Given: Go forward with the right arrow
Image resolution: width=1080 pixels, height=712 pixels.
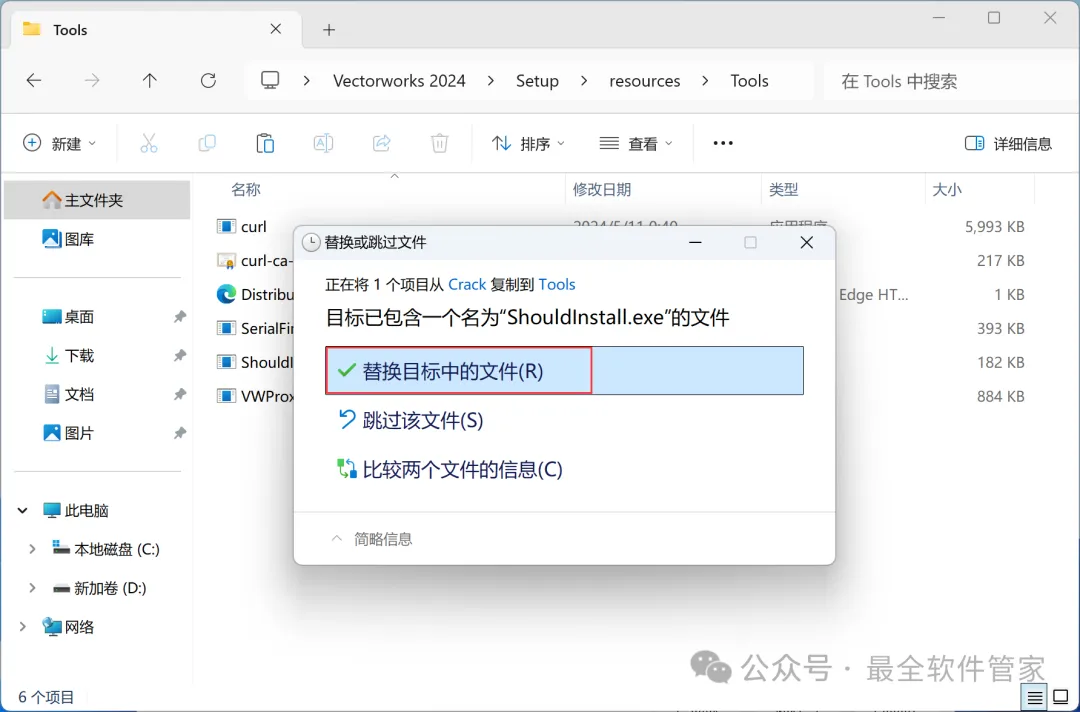Looking at the screenshot, I should click(x=92, y=81).
